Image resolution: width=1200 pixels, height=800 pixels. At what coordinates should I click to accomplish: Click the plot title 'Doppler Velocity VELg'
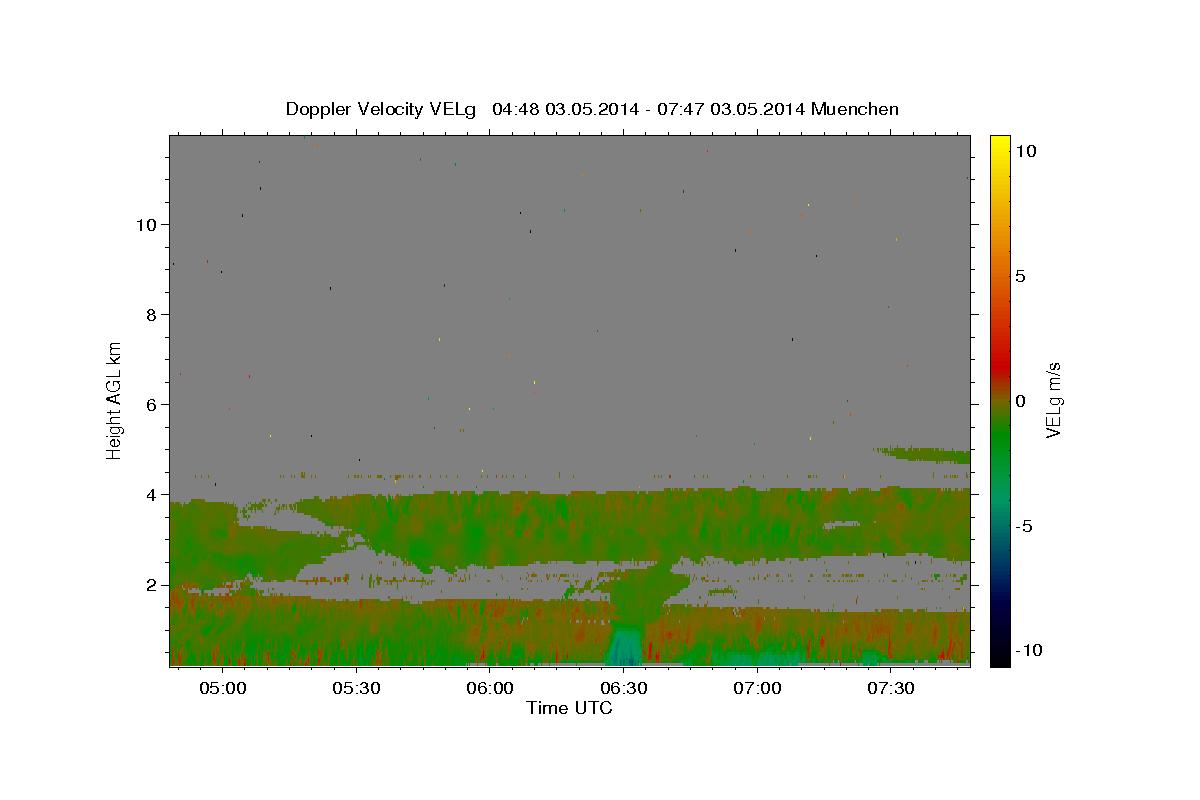tap(383, 109)
